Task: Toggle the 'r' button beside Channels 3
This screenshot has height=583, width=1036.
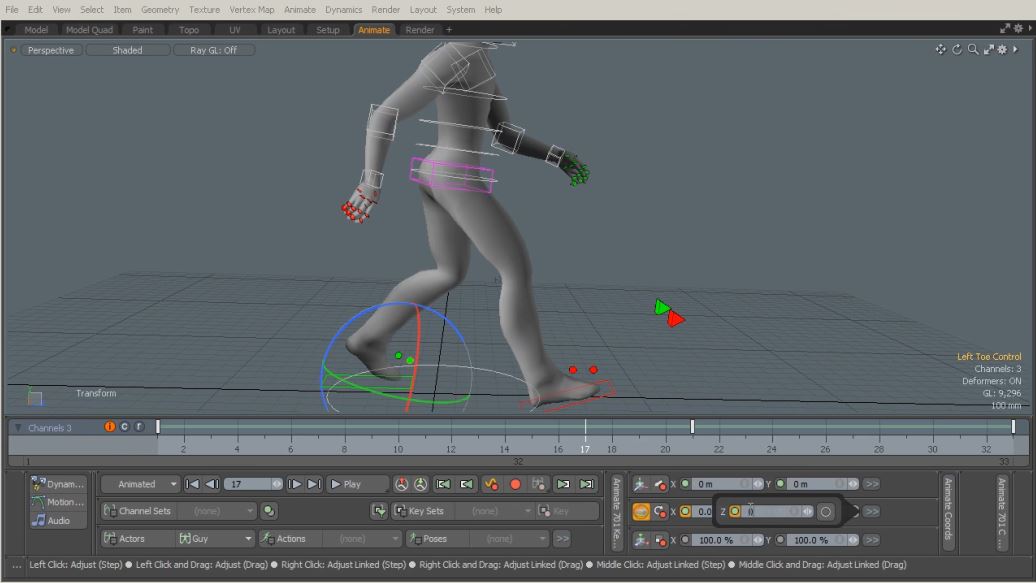Action: [139, 427]
